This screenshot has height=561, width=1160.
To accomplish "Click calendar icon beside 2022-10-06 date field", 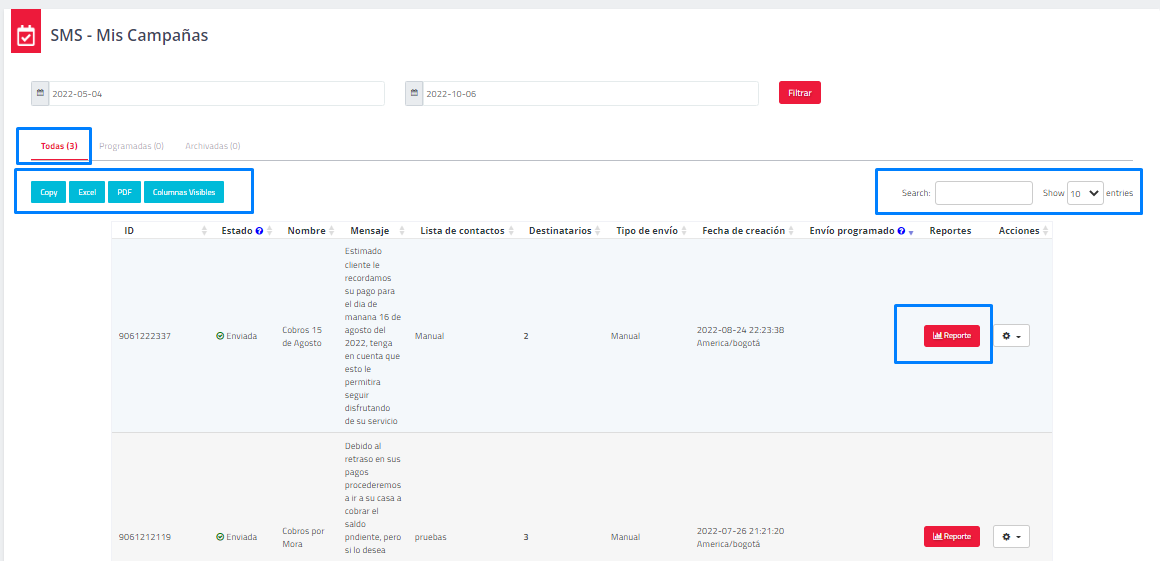I will pos(414,93).
